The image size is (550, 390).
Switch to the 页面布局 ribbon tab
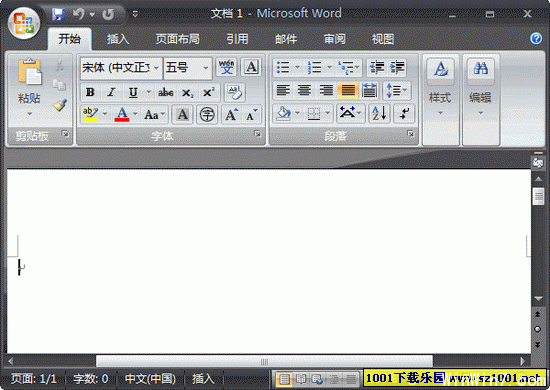[177, 39]
